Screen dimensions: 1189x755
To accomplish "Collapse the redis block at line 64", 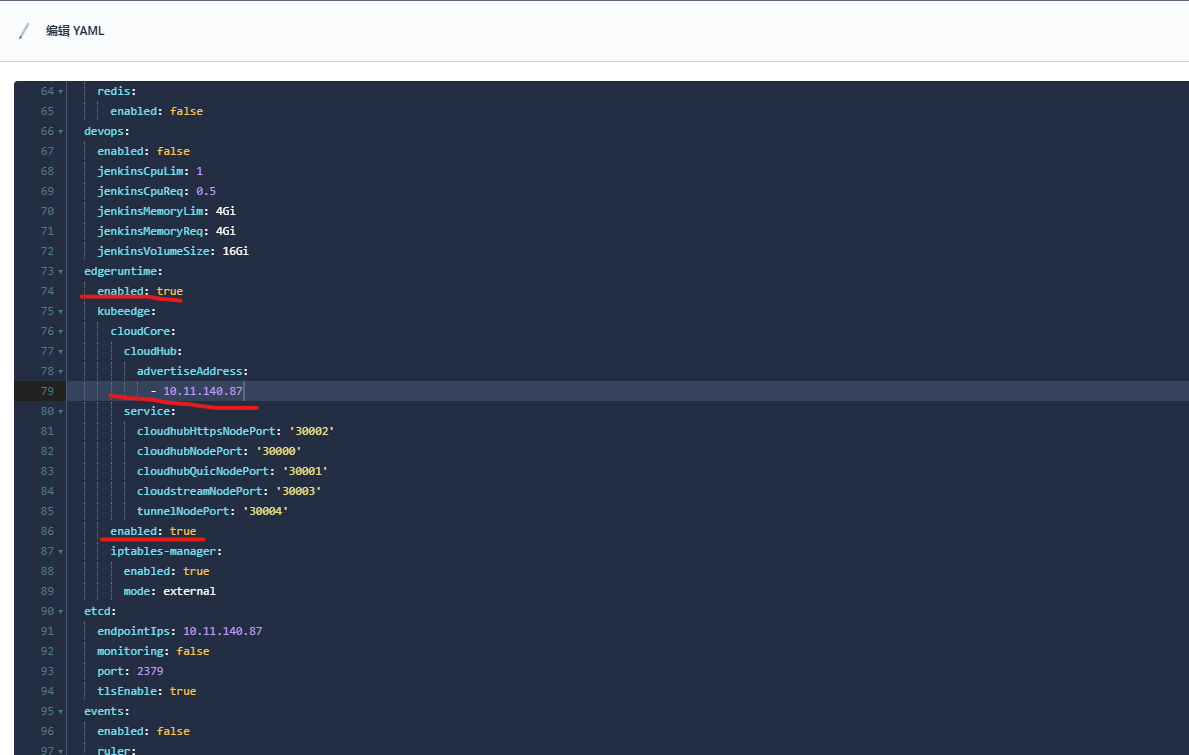I will (60, 92).
